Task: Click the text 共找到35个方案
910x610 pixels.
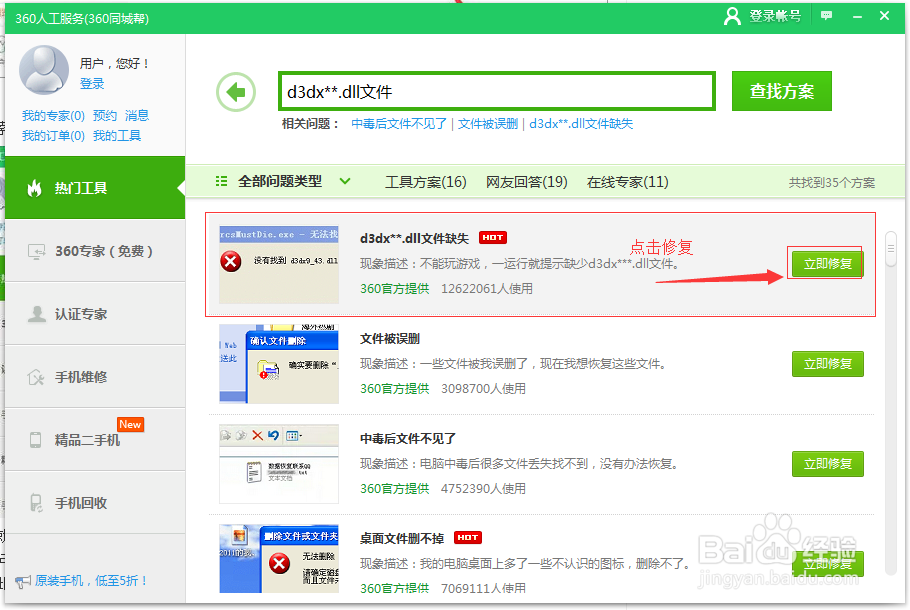Action: [x=832, y=183]
